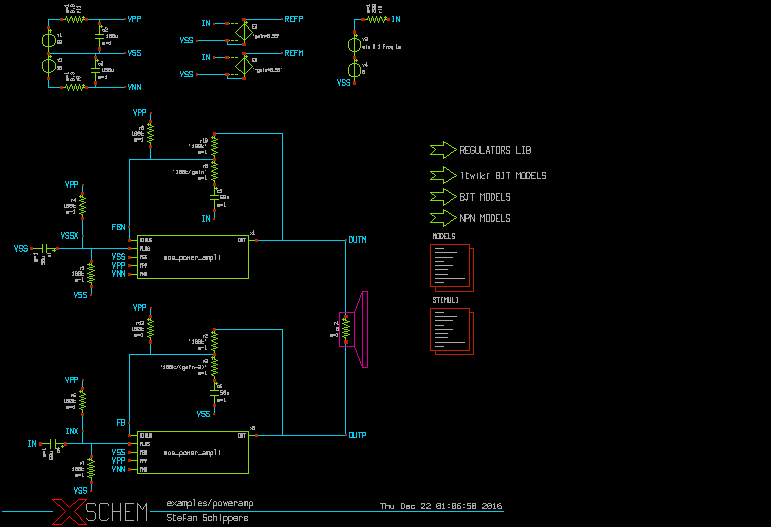Image resolution: width=771 pixels, height=527 pixels.
Task: Select the E0 source driving REFM
Action: click(x=240, y=66)
